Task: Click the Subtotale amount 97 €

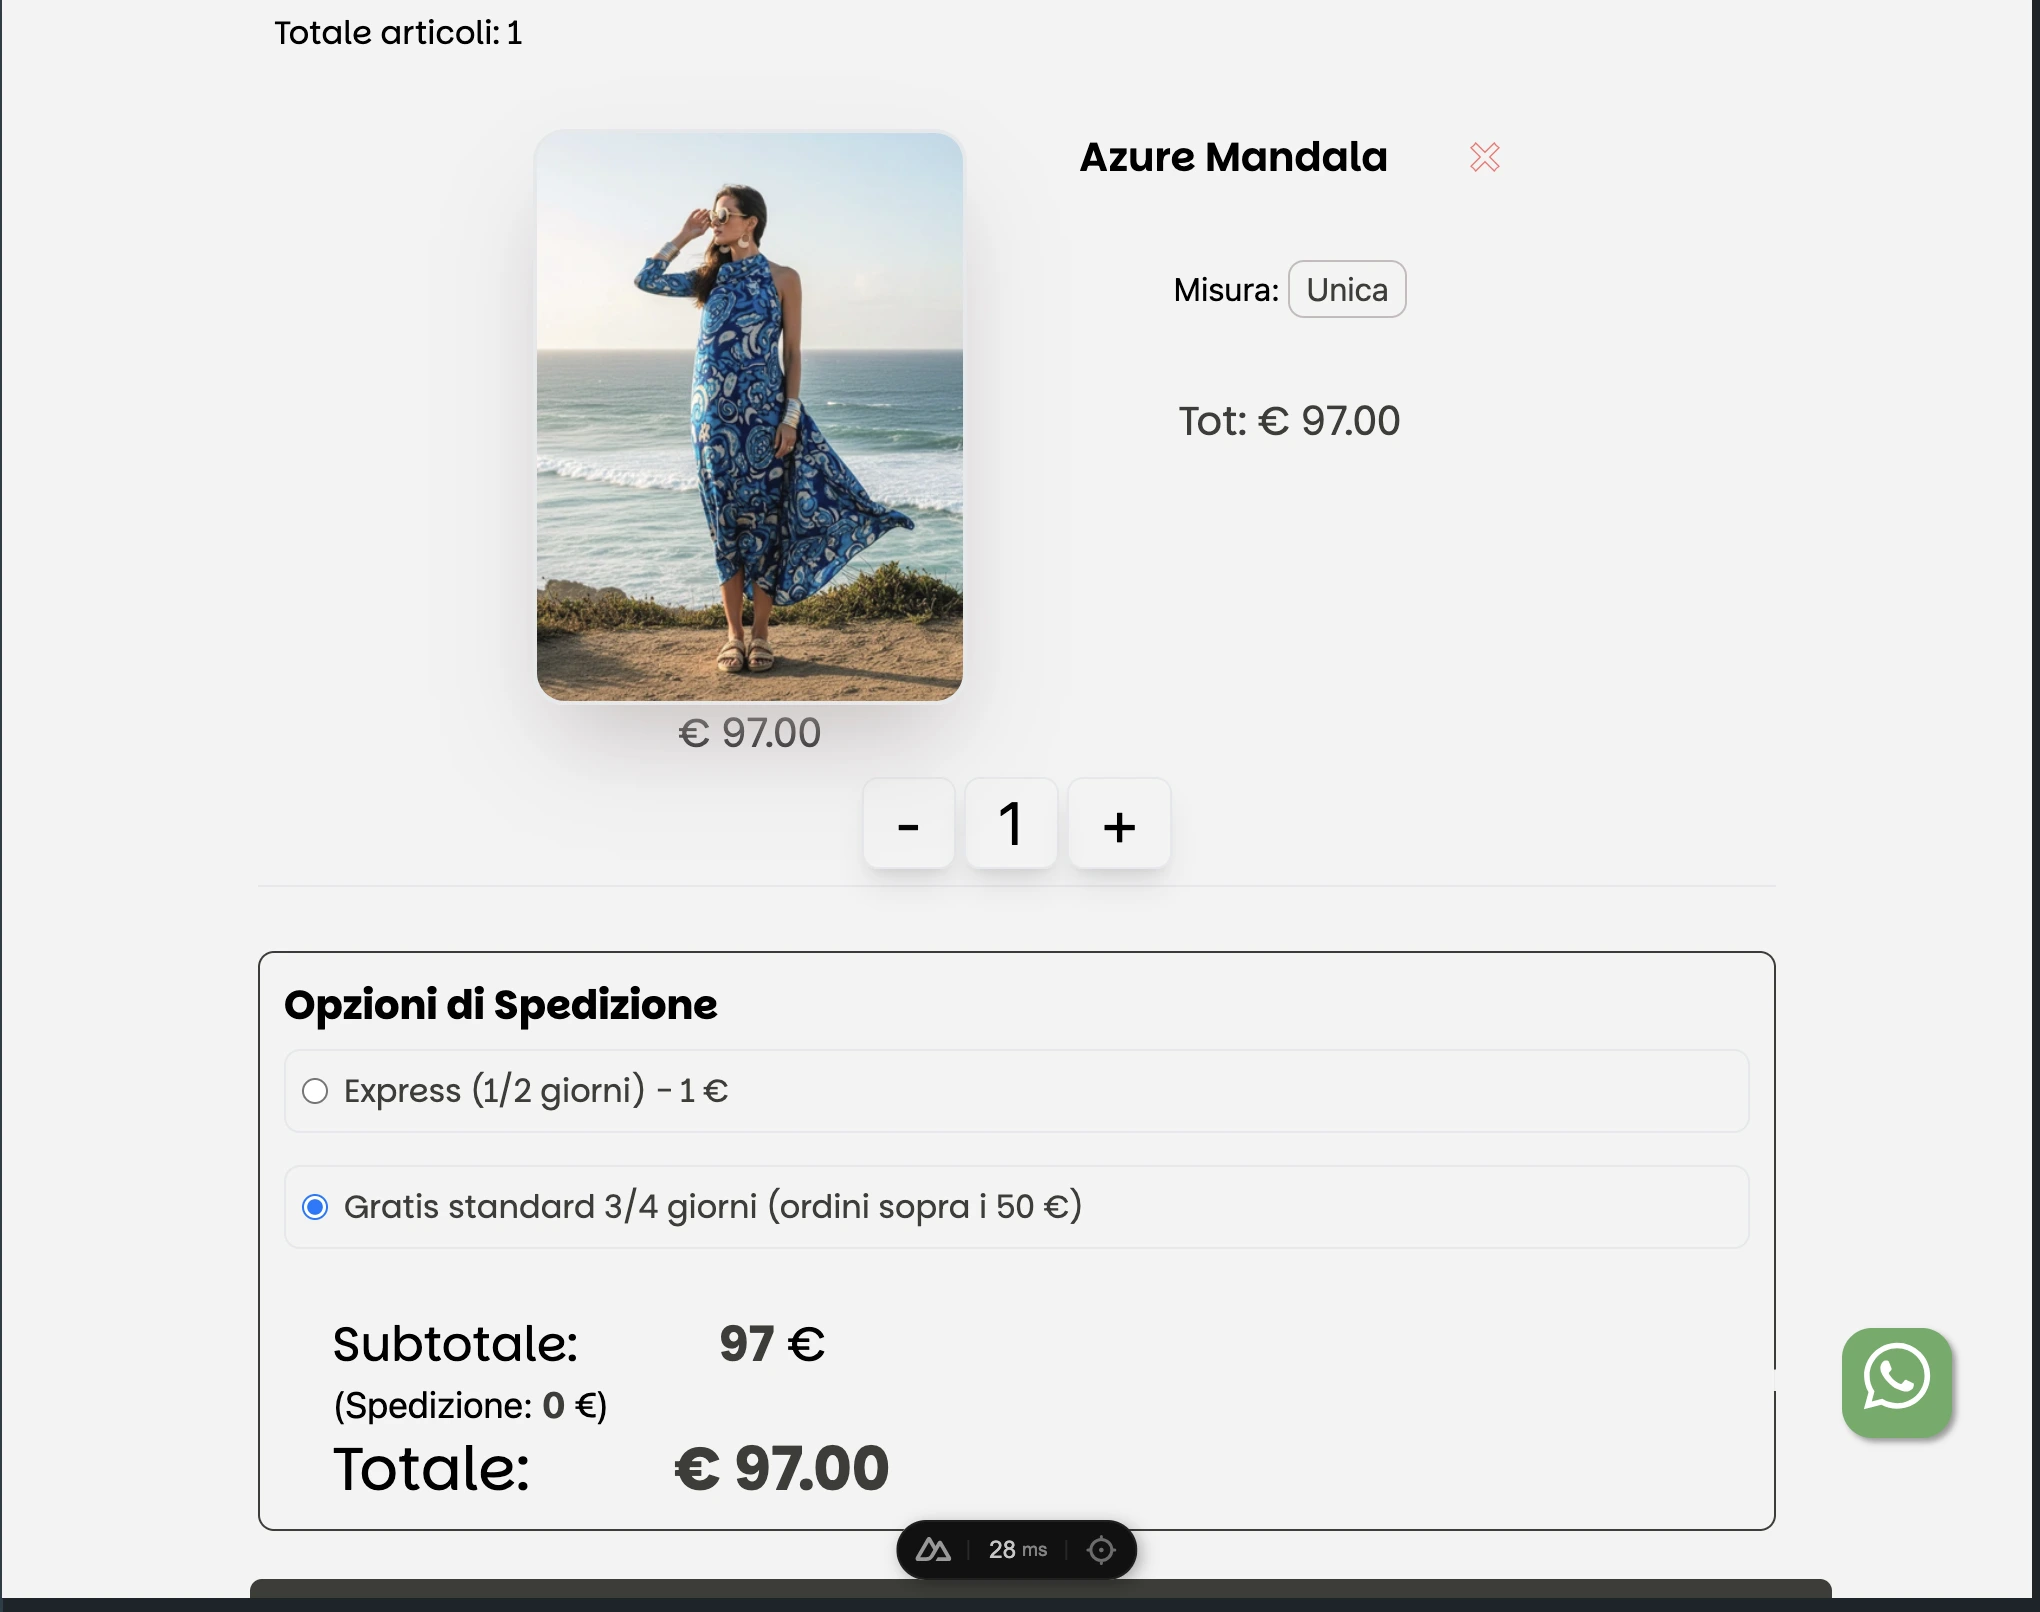Action: coord(771,1343)
